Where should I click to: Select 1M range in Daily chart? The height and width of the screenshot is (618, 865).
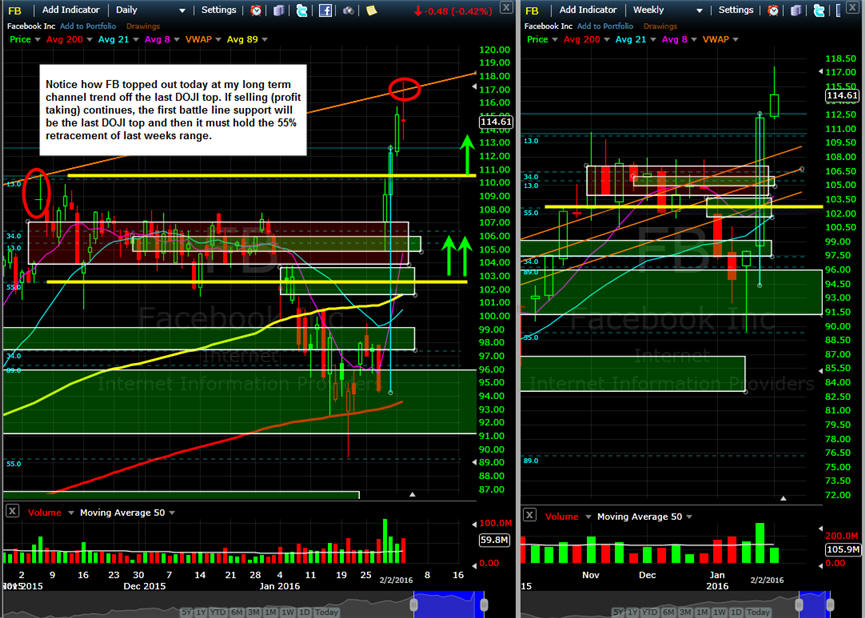pos(270,612)
